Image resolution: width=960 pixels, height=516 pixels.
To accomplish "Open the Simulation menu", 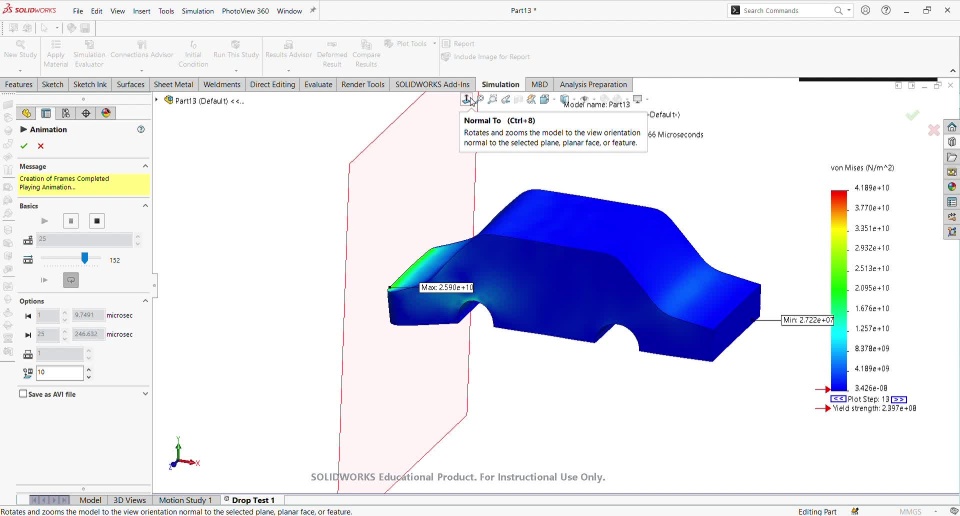I will [197, 11].
